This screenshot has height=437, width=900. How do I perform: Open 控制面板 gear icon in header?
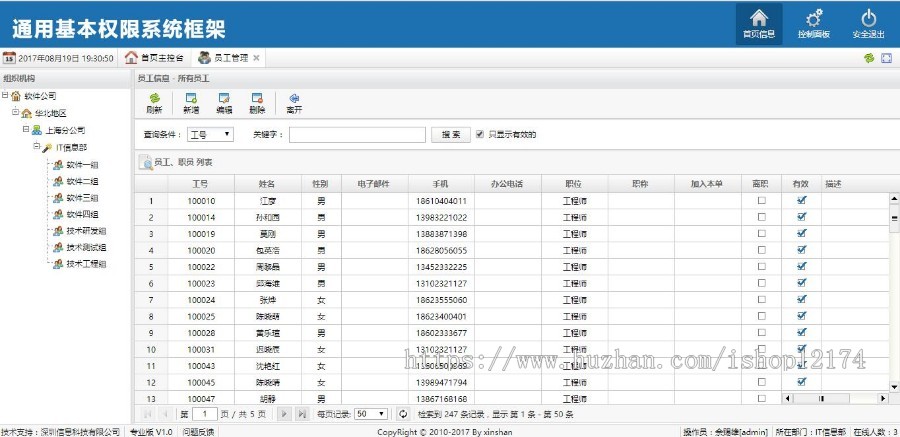(813, 18)
